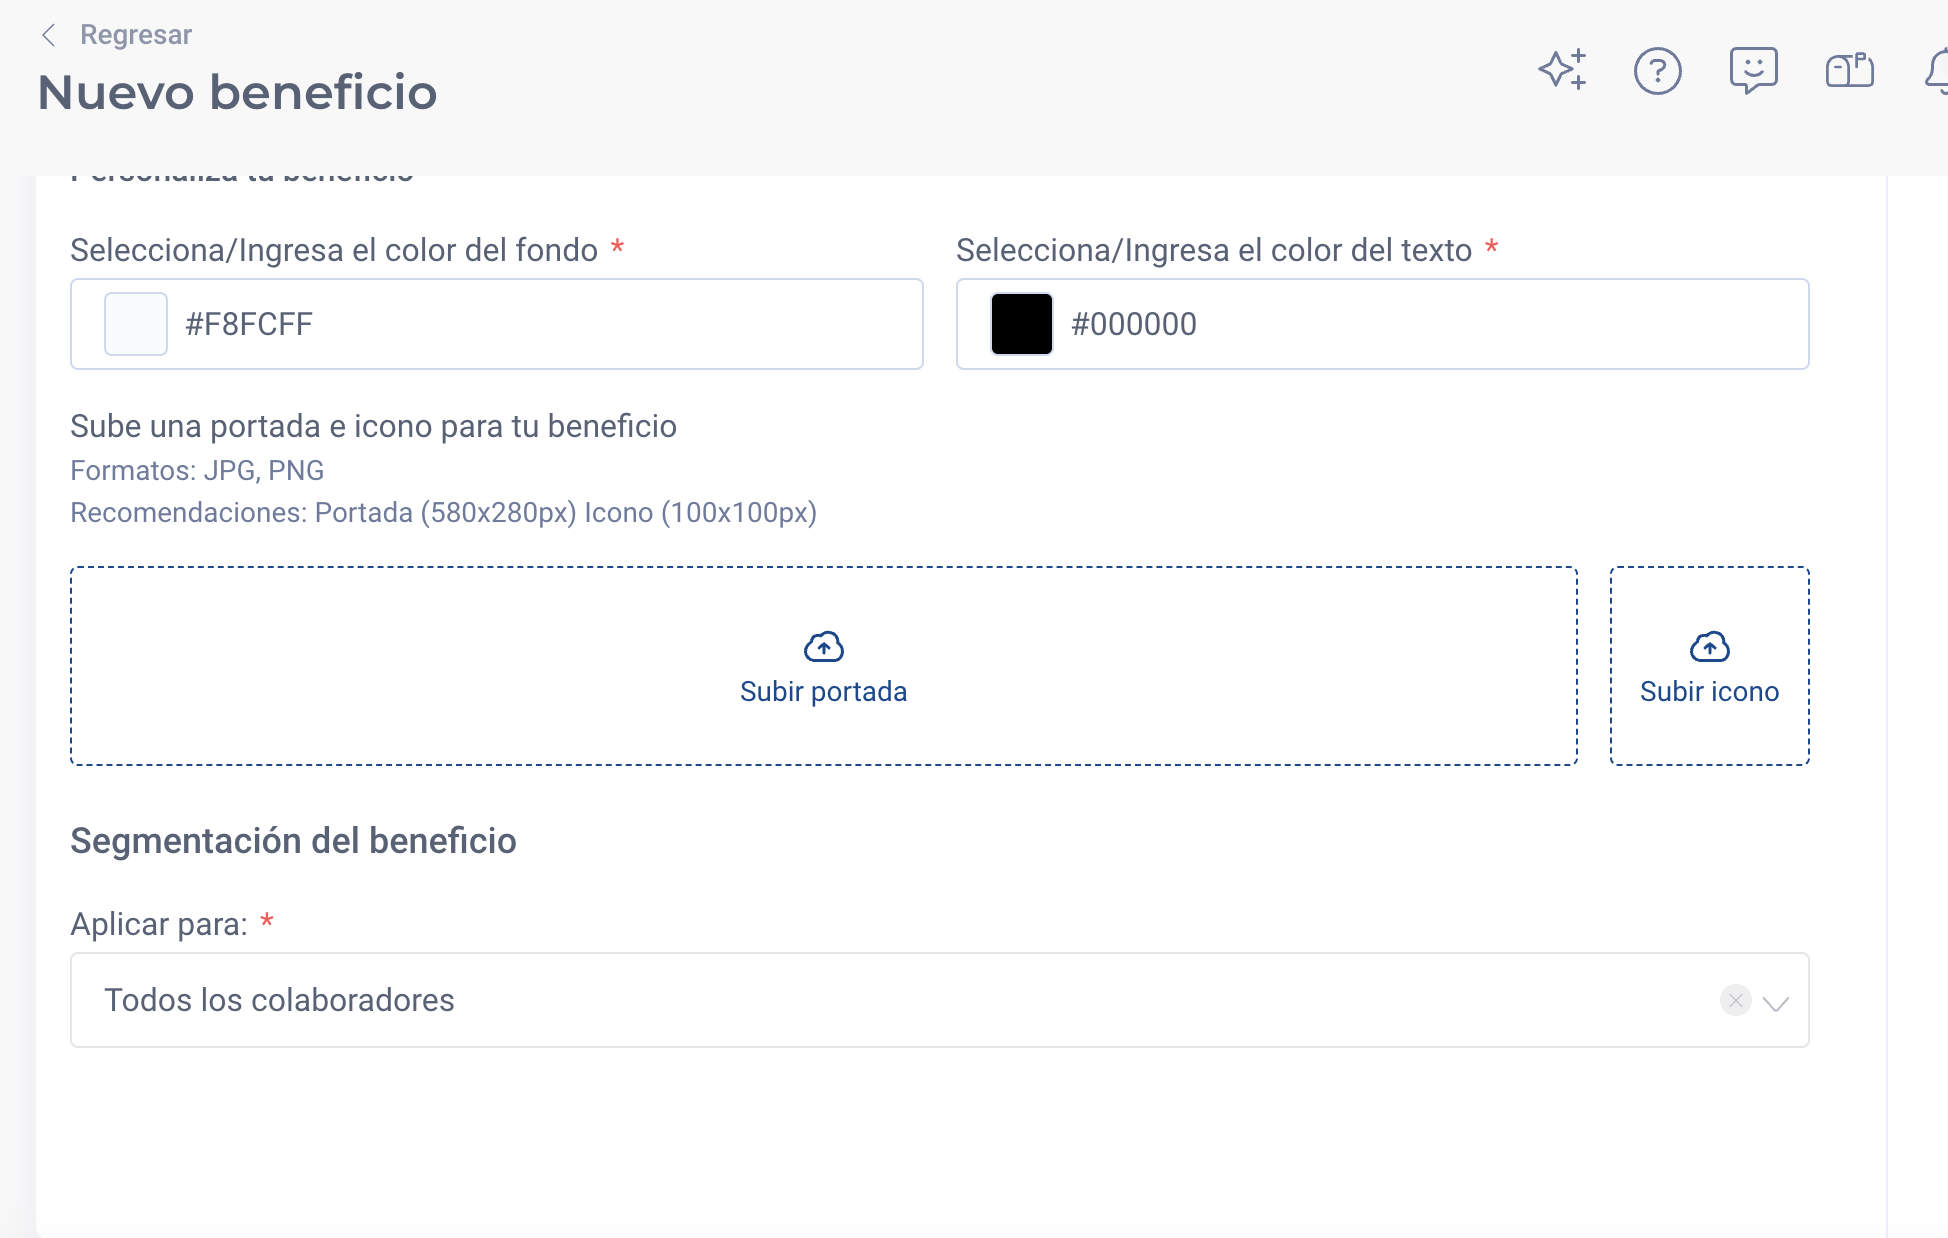Viewport: 1948px width, 1238px height.
Task: Open the background color swatch picker
Action: (134, 324)
